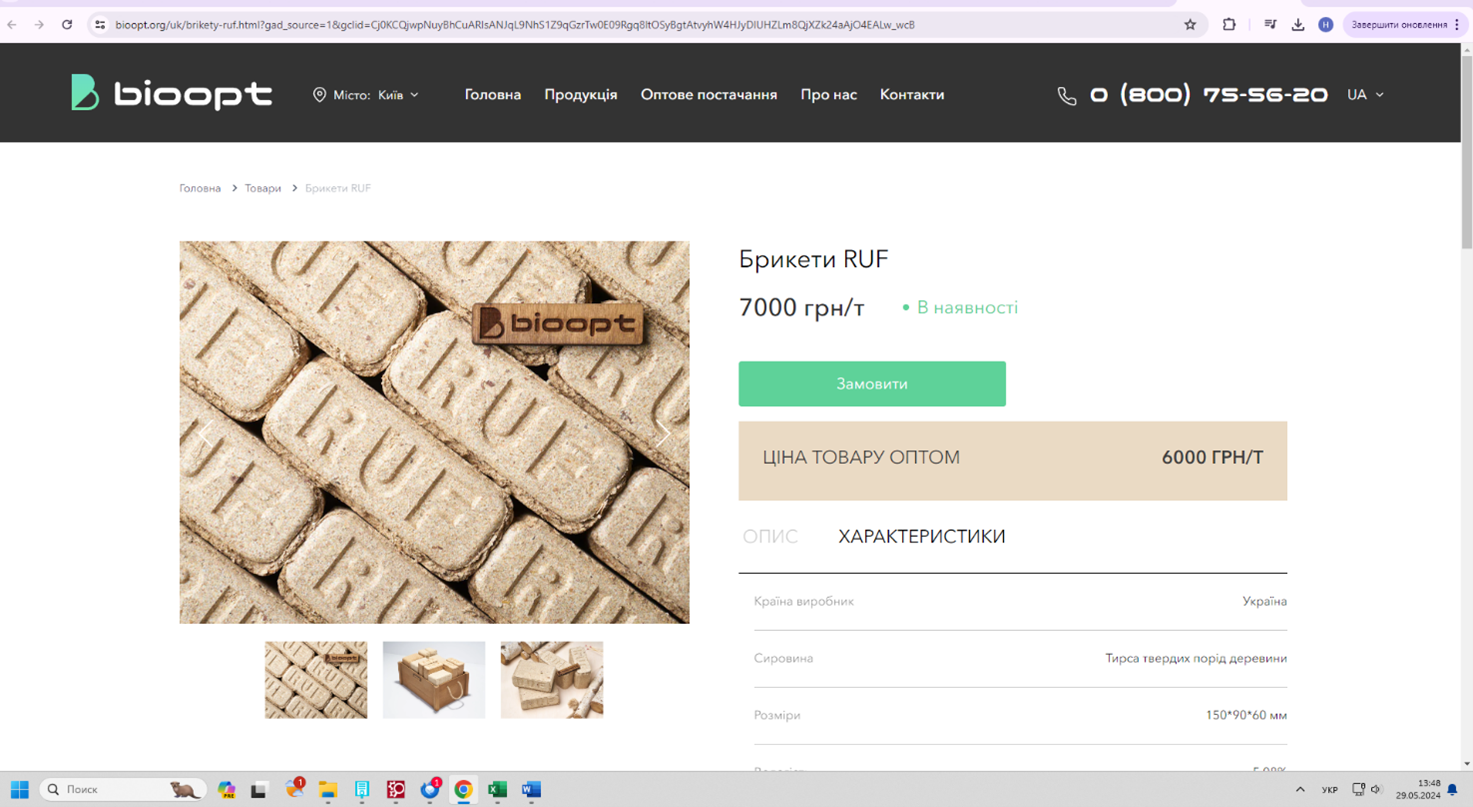Select the third product thumbnail

click(552, 680)
